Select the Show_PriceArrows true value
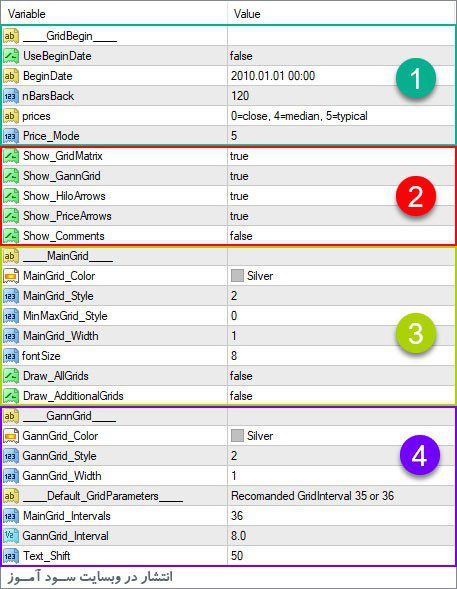The image size is (457, 589). [x=239, y=216]
